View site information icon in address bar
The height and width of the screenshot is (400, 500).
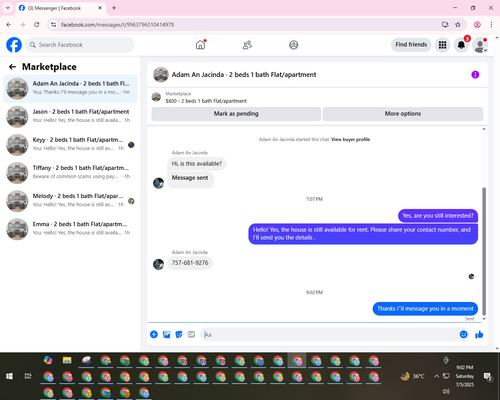point(53,25)
